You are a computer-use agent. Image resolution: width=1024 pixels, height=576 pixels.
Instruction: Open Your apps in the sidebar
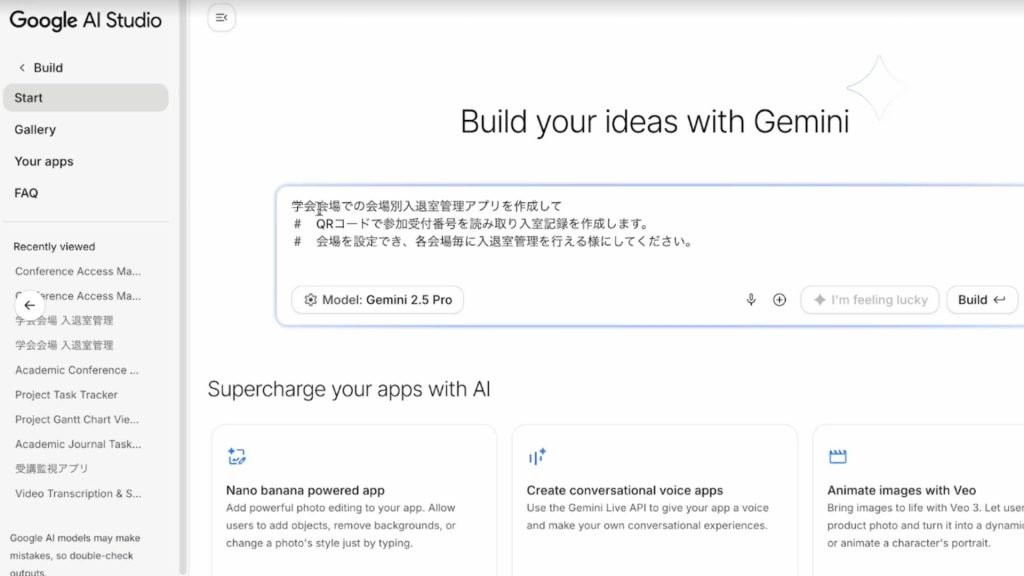(x=44, y=162)
